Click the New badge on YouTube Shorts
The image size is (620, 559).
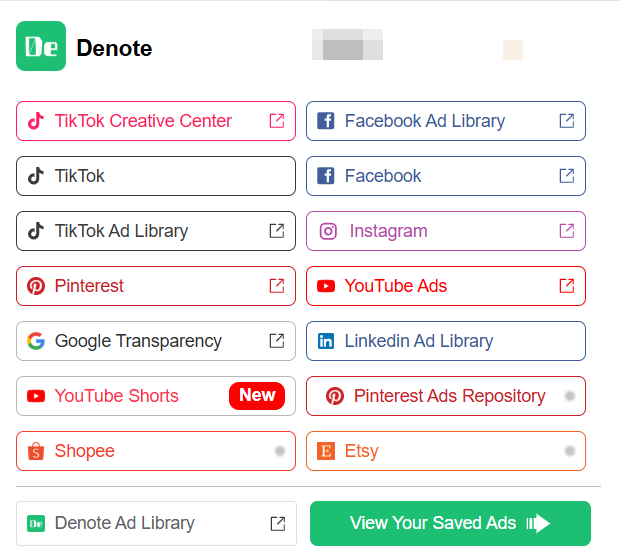point(257,396)
